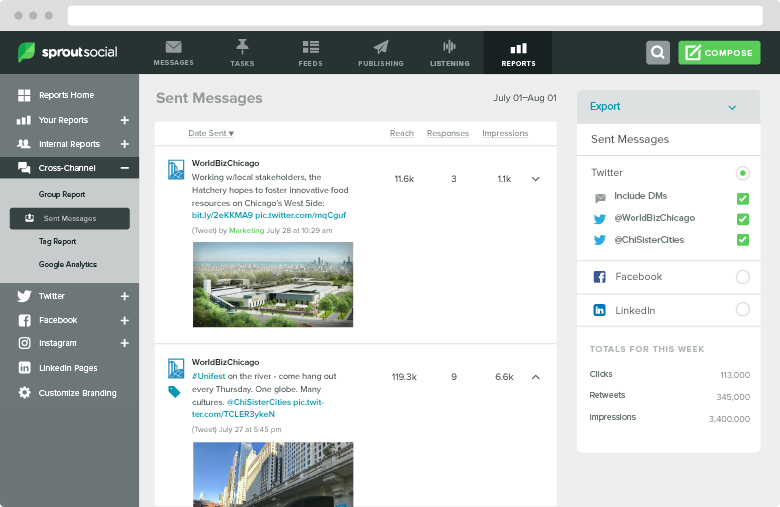Viewport: 780px width, 507px height.
Task: Click the Twitter bird beside @WorldBizChicago
Action: pyautogui.click(x=600, y=219)
